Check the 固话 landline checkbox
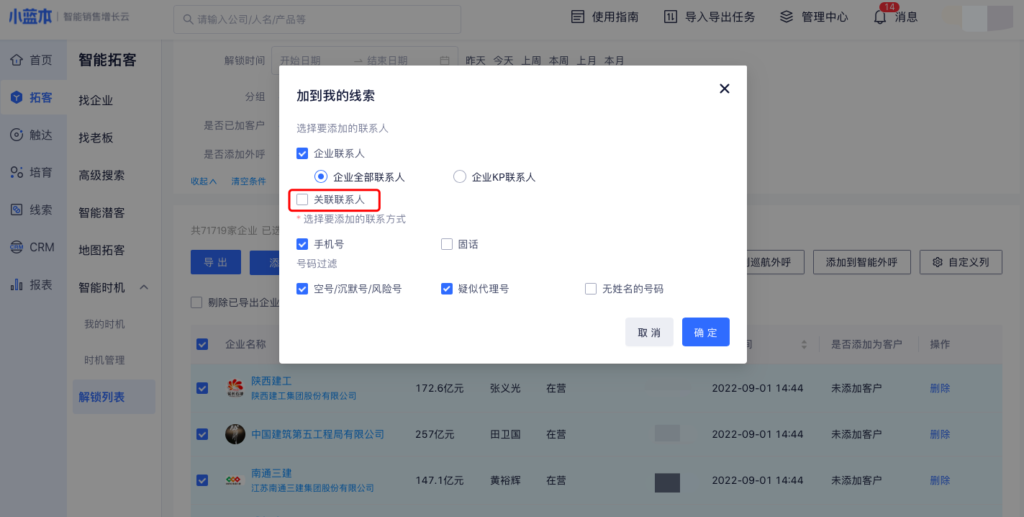Screen dimensions: 1024x517 click(447, 244)
